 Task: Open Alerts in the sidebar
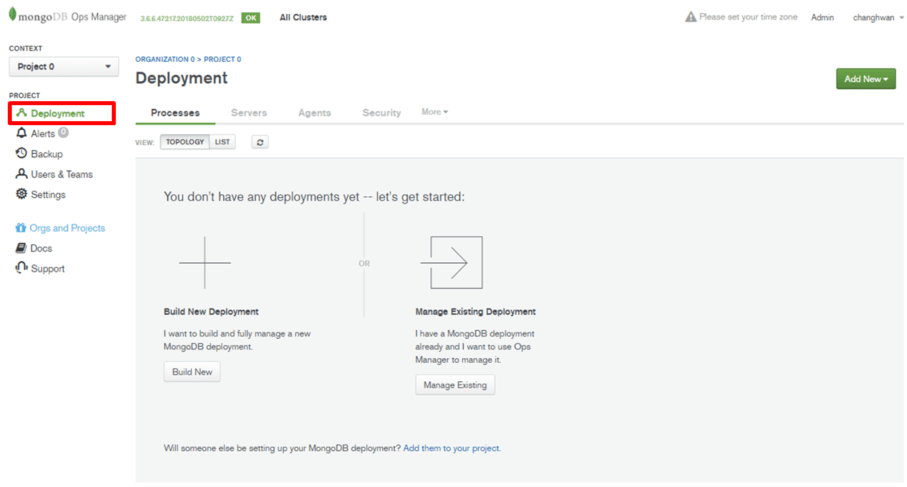coord(43,134)
